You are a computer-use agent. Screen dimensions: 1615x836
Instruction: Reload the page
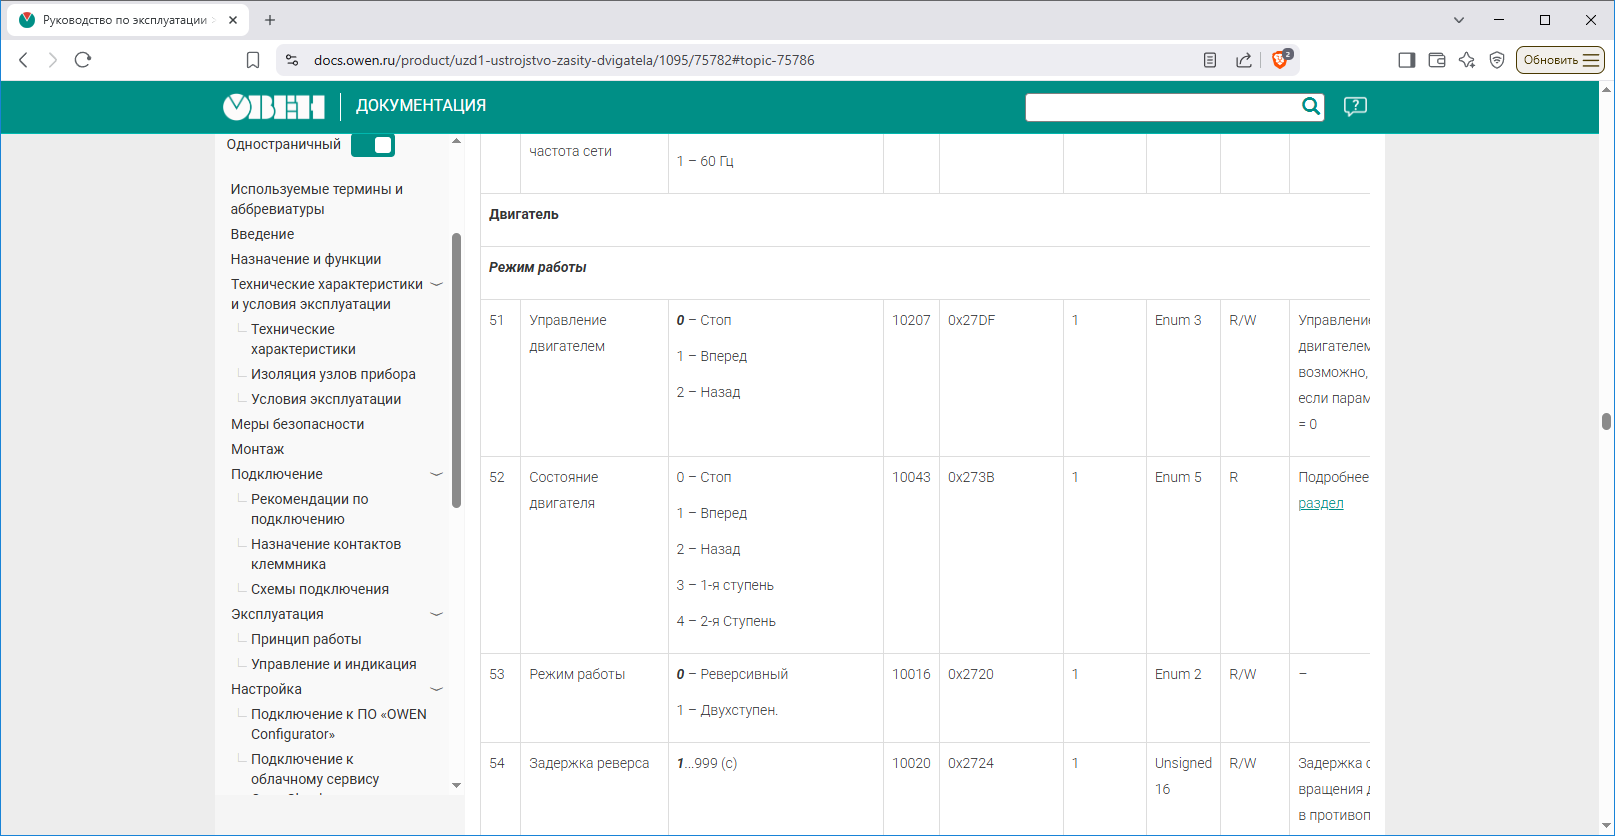[83, 60]
